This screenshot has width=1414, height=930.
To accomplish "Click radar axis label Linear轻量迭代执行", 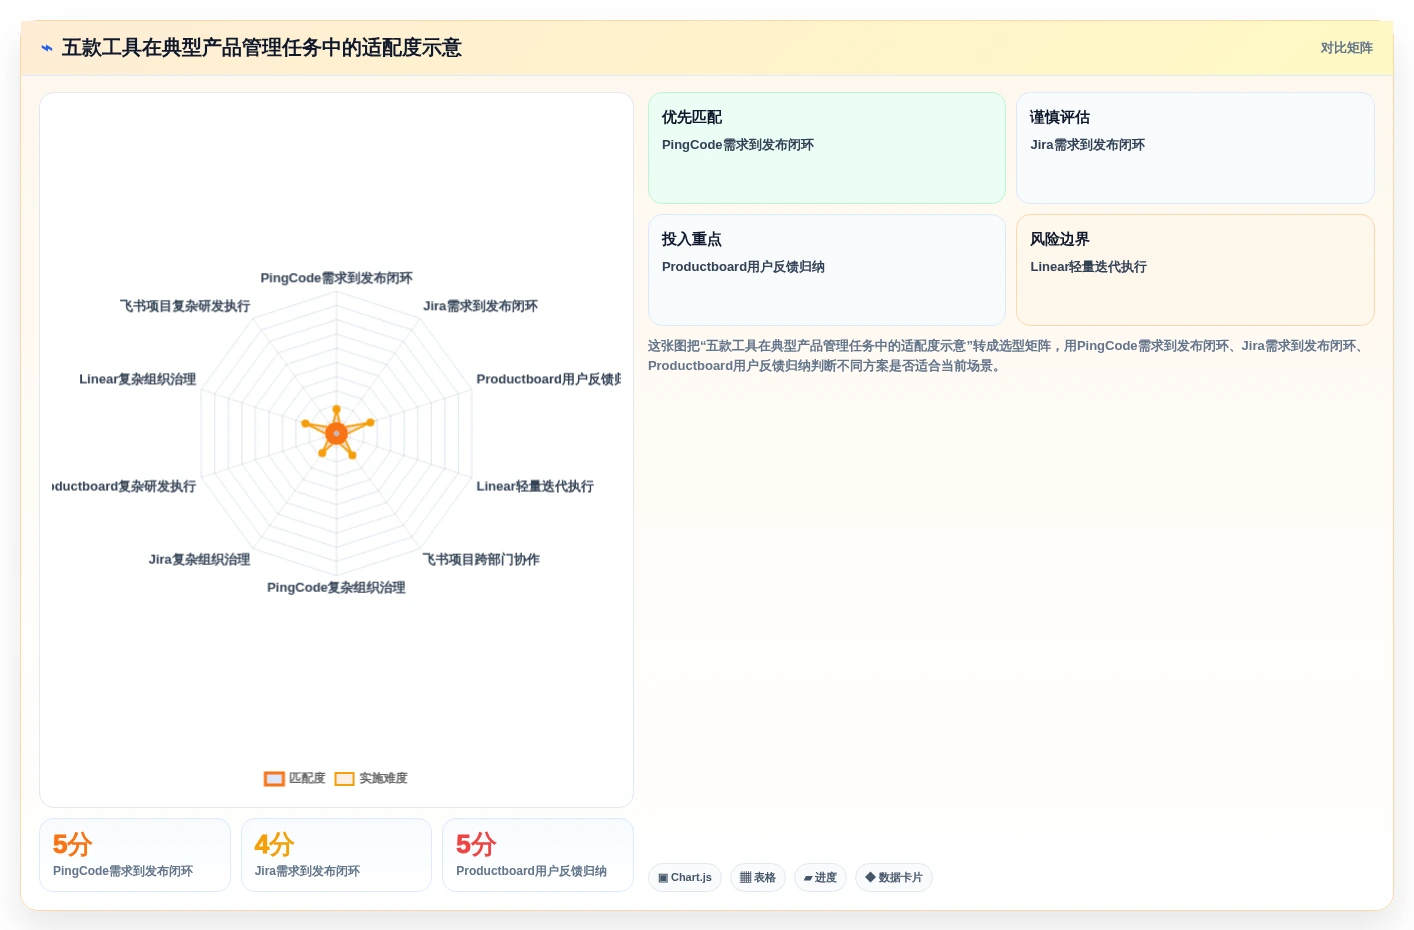I will tap(535, 486).
